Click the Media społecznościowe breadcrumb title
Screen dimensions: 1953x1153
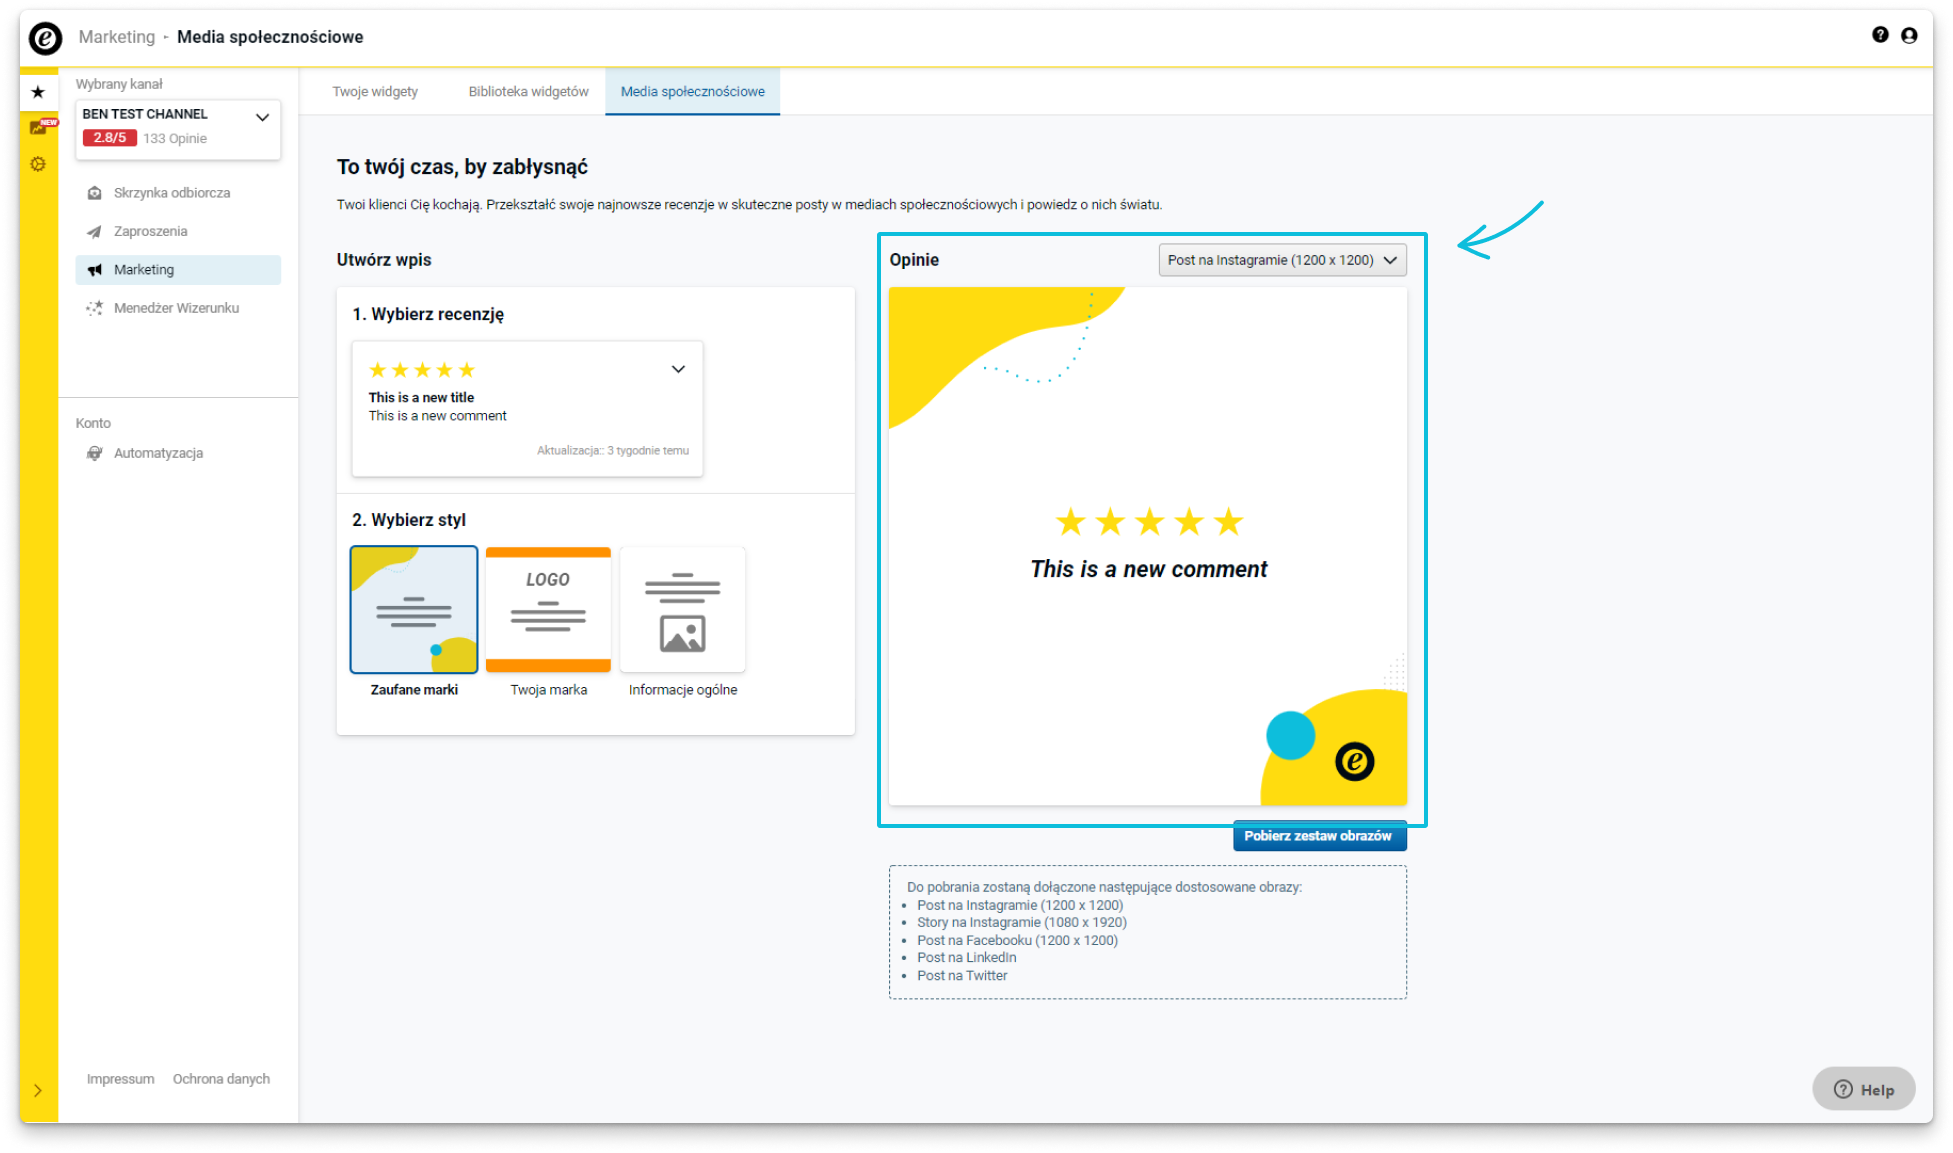click(x=270, y=37)
